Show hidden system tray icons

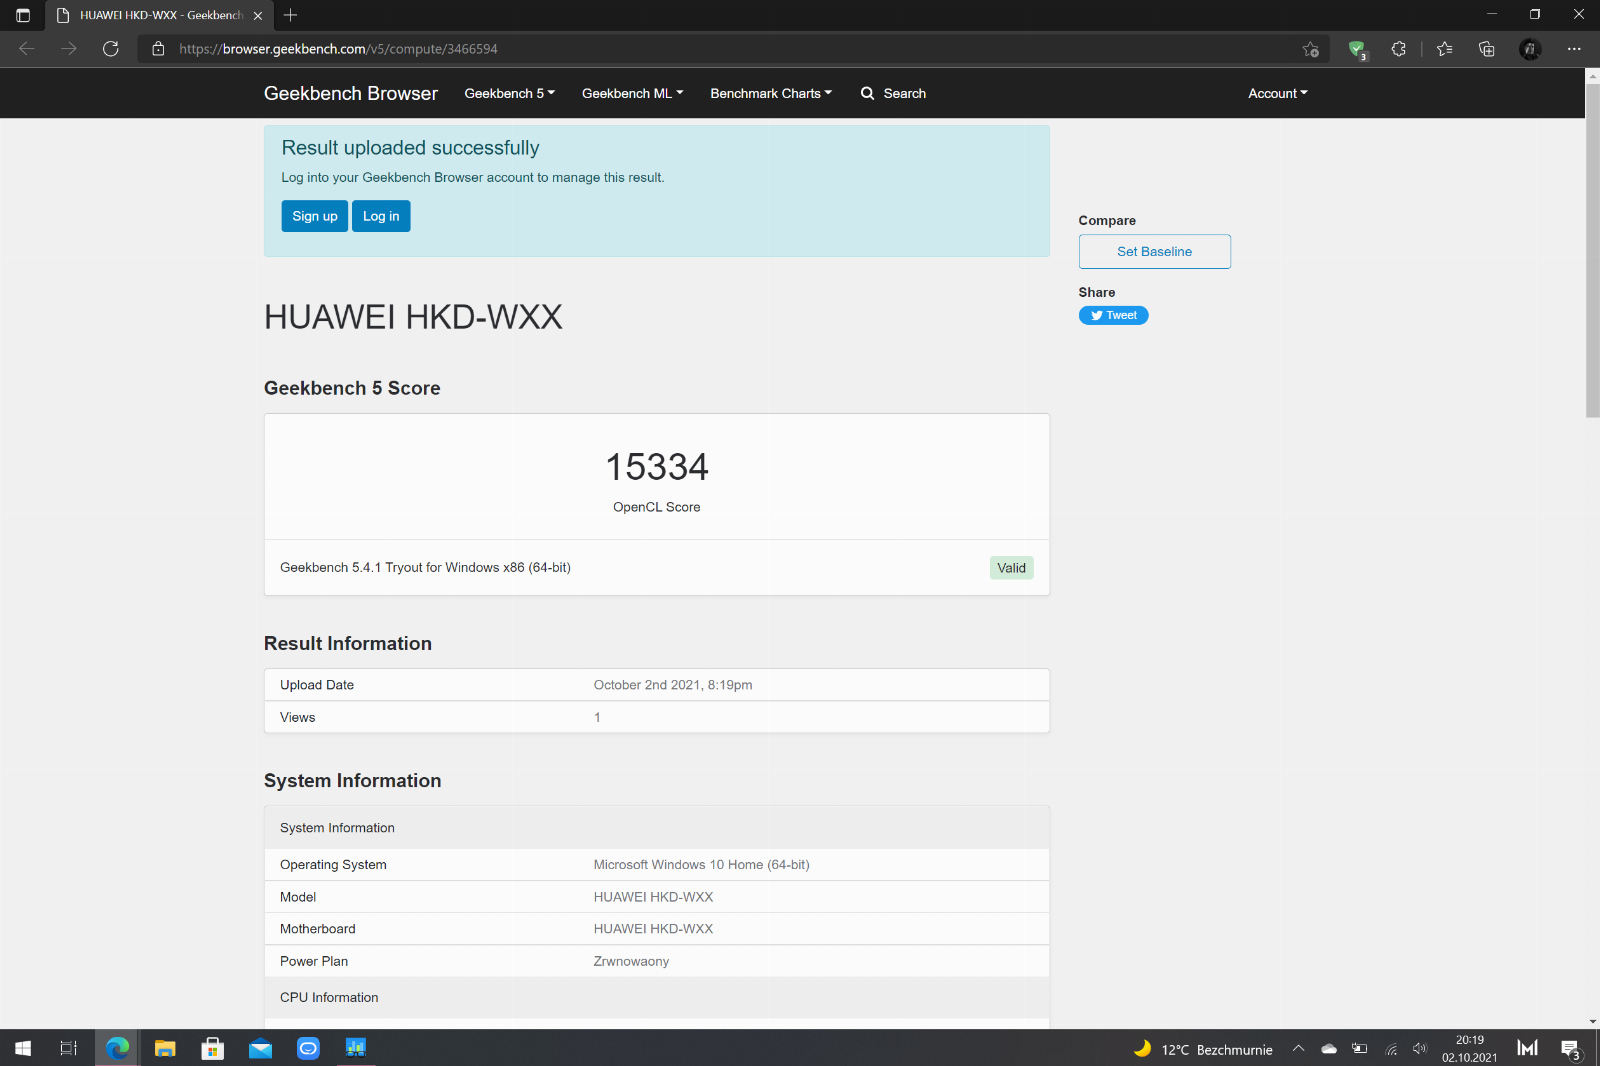[x=1298, y=1048]
